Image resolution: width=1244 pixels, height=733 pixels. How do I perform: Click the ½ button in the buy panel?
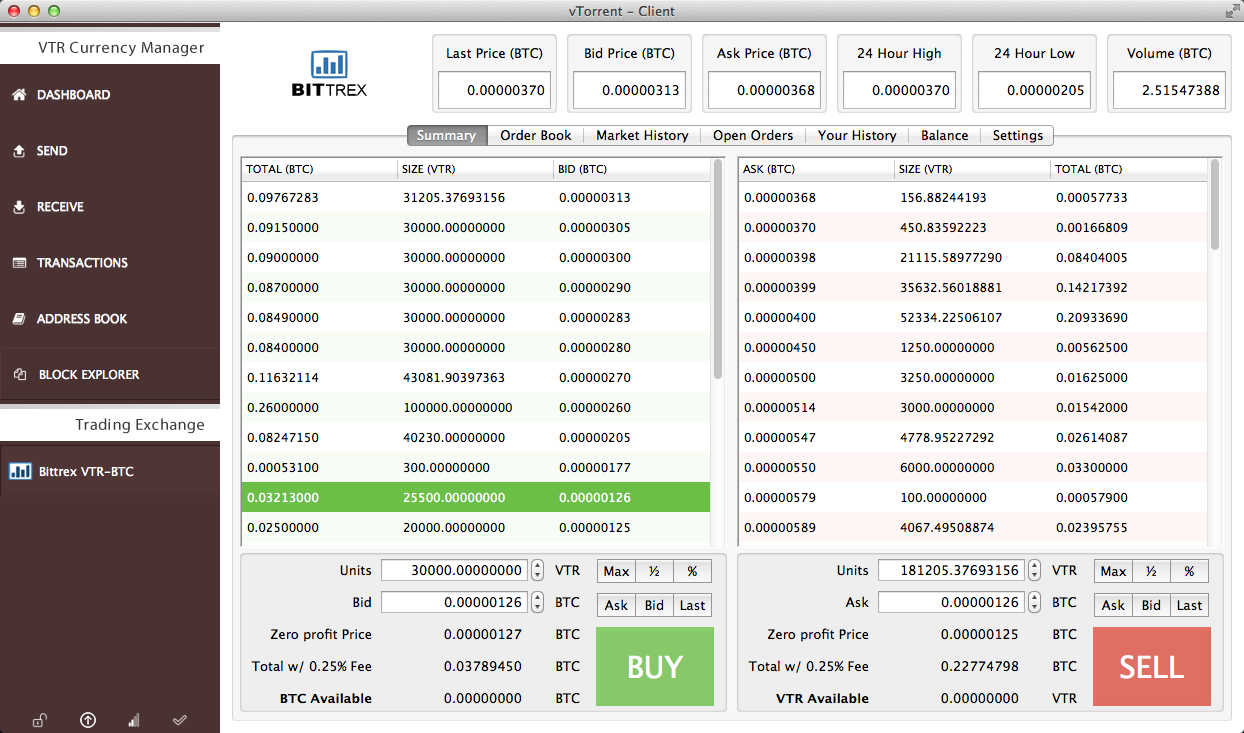655,571
